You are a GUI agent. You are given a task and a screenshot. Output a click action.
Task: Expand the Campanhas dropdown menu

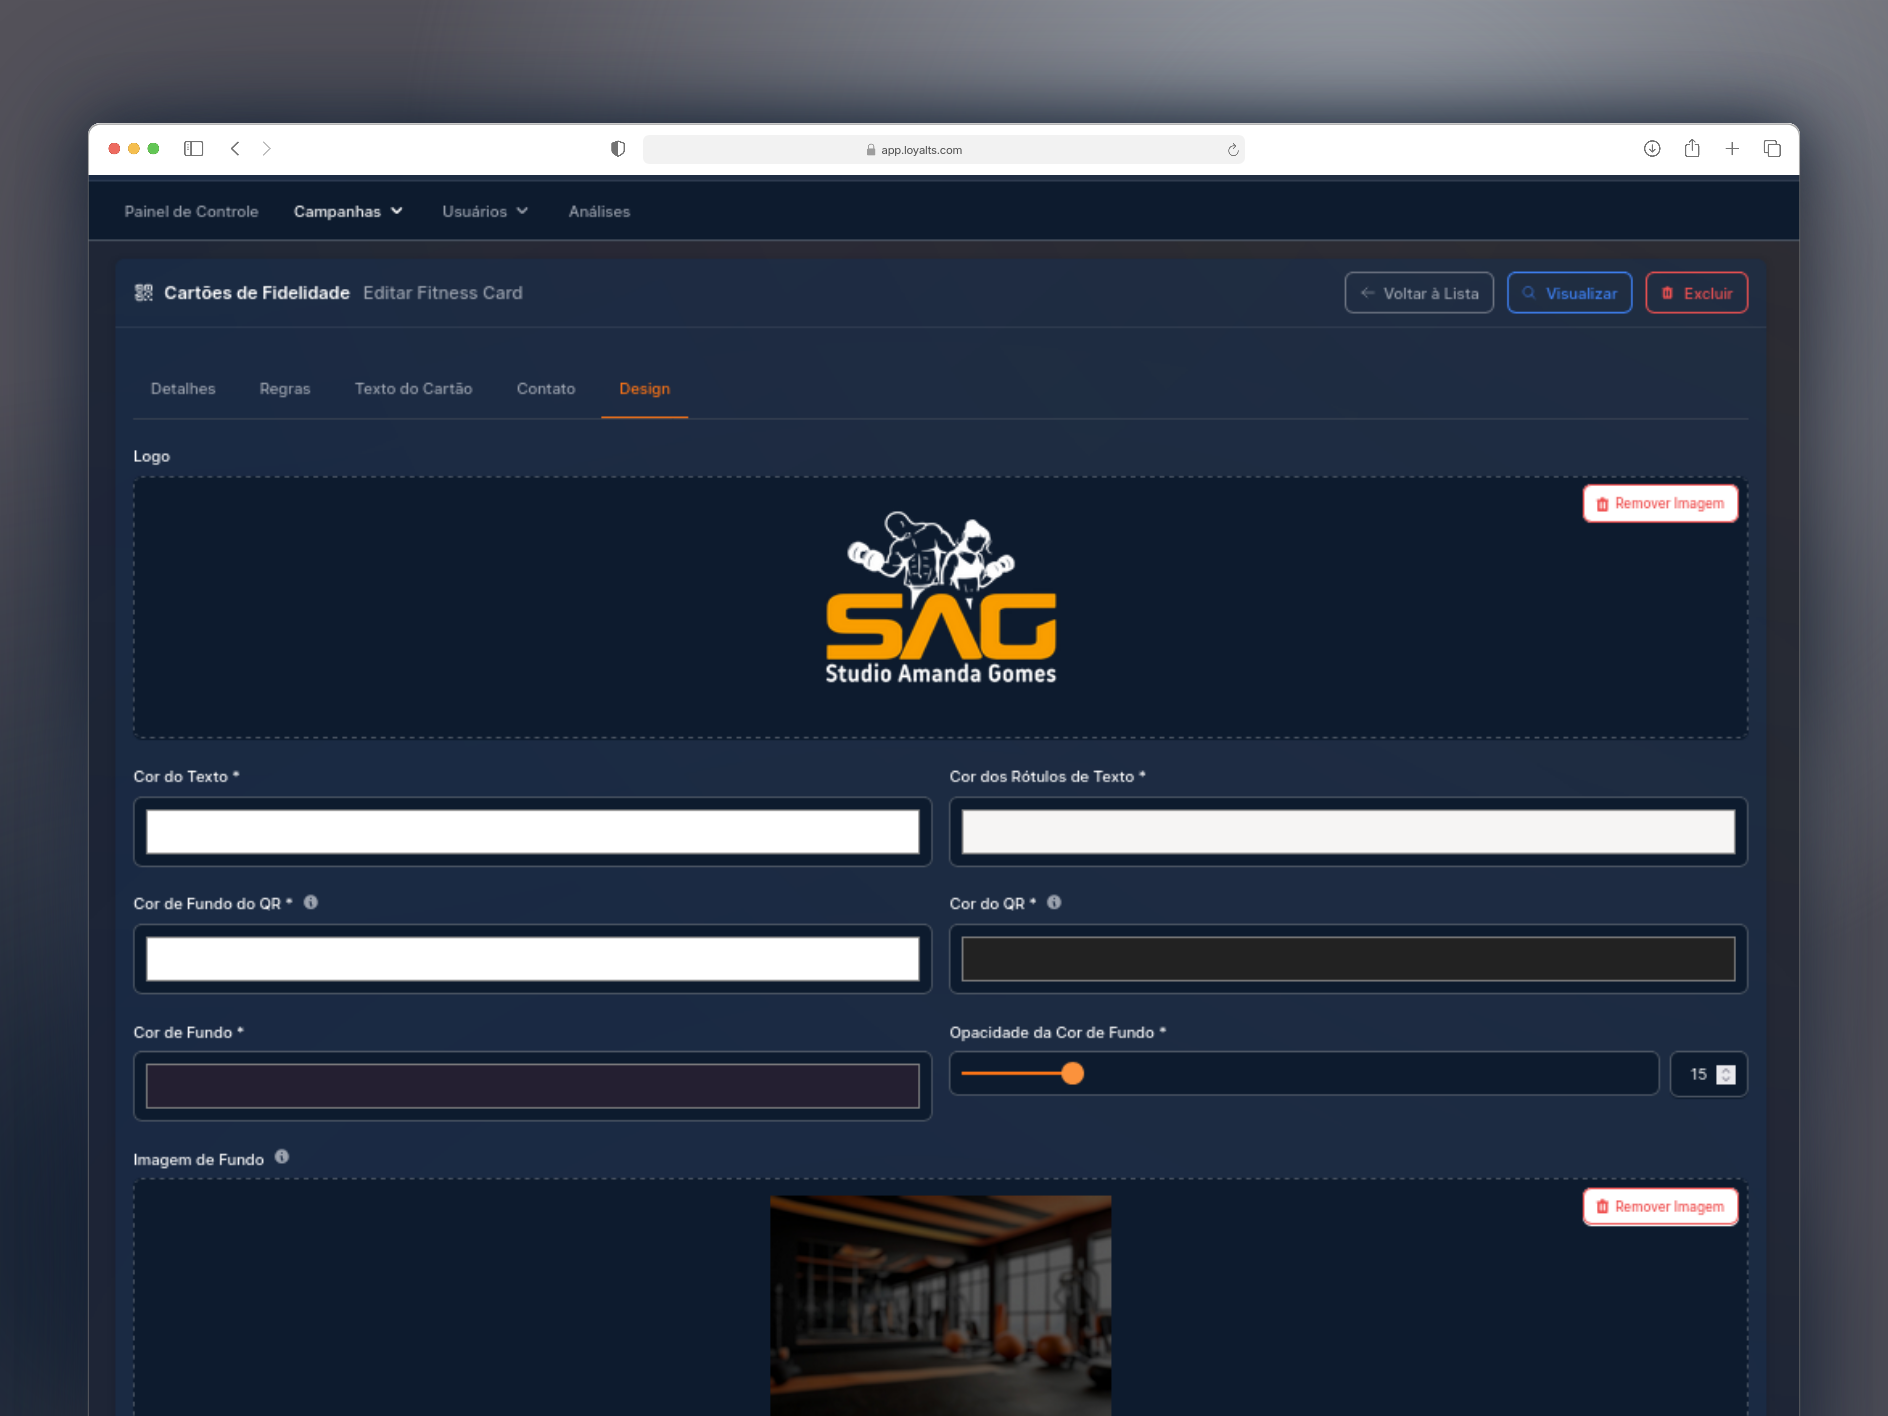pyautogui.click(x=348, y=211)
